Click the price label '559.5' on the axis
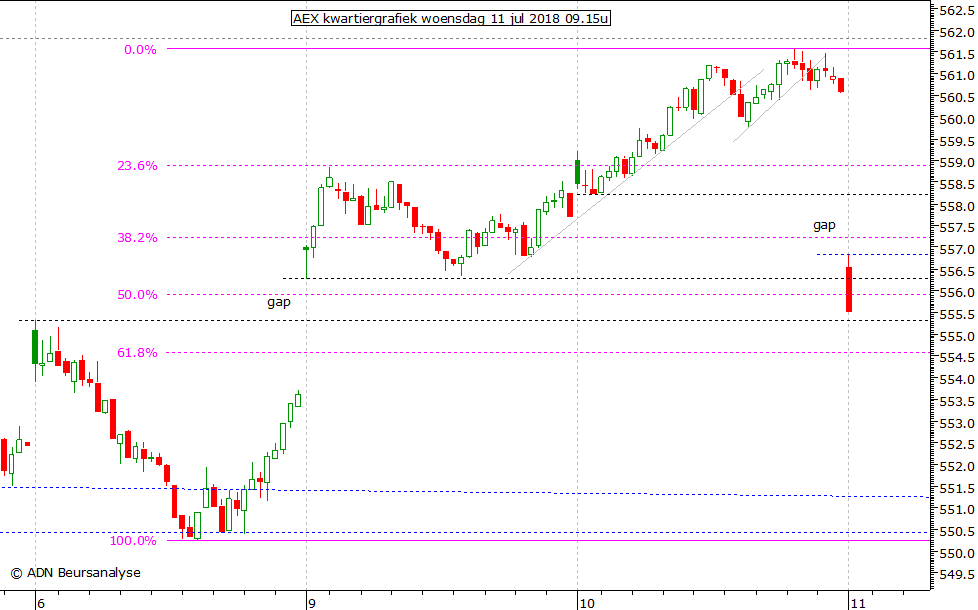978x610 pixels. [x=957, y=141]
